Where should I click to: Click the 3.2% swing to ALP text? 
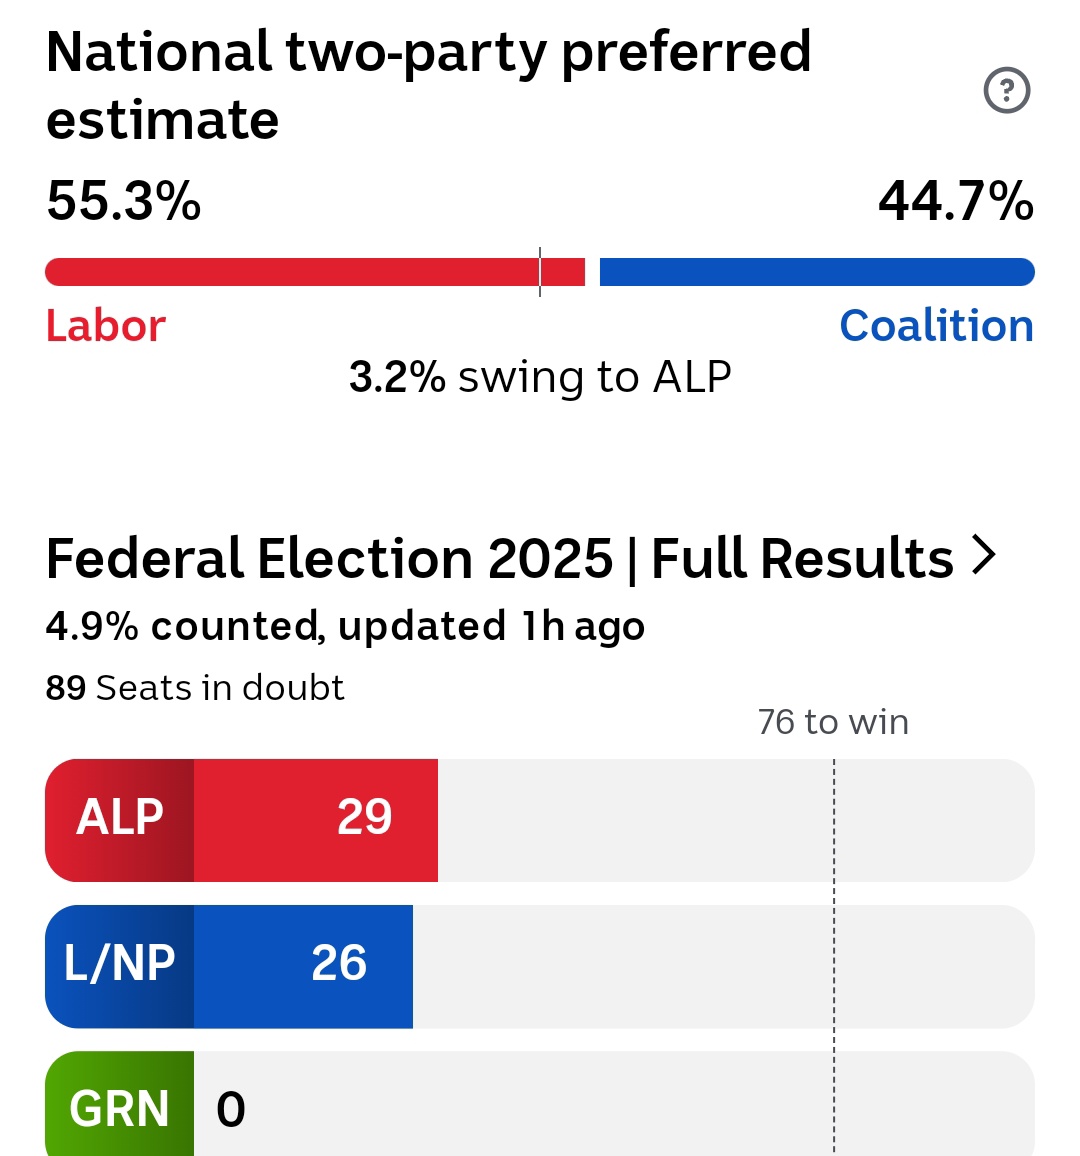(540, 377)
